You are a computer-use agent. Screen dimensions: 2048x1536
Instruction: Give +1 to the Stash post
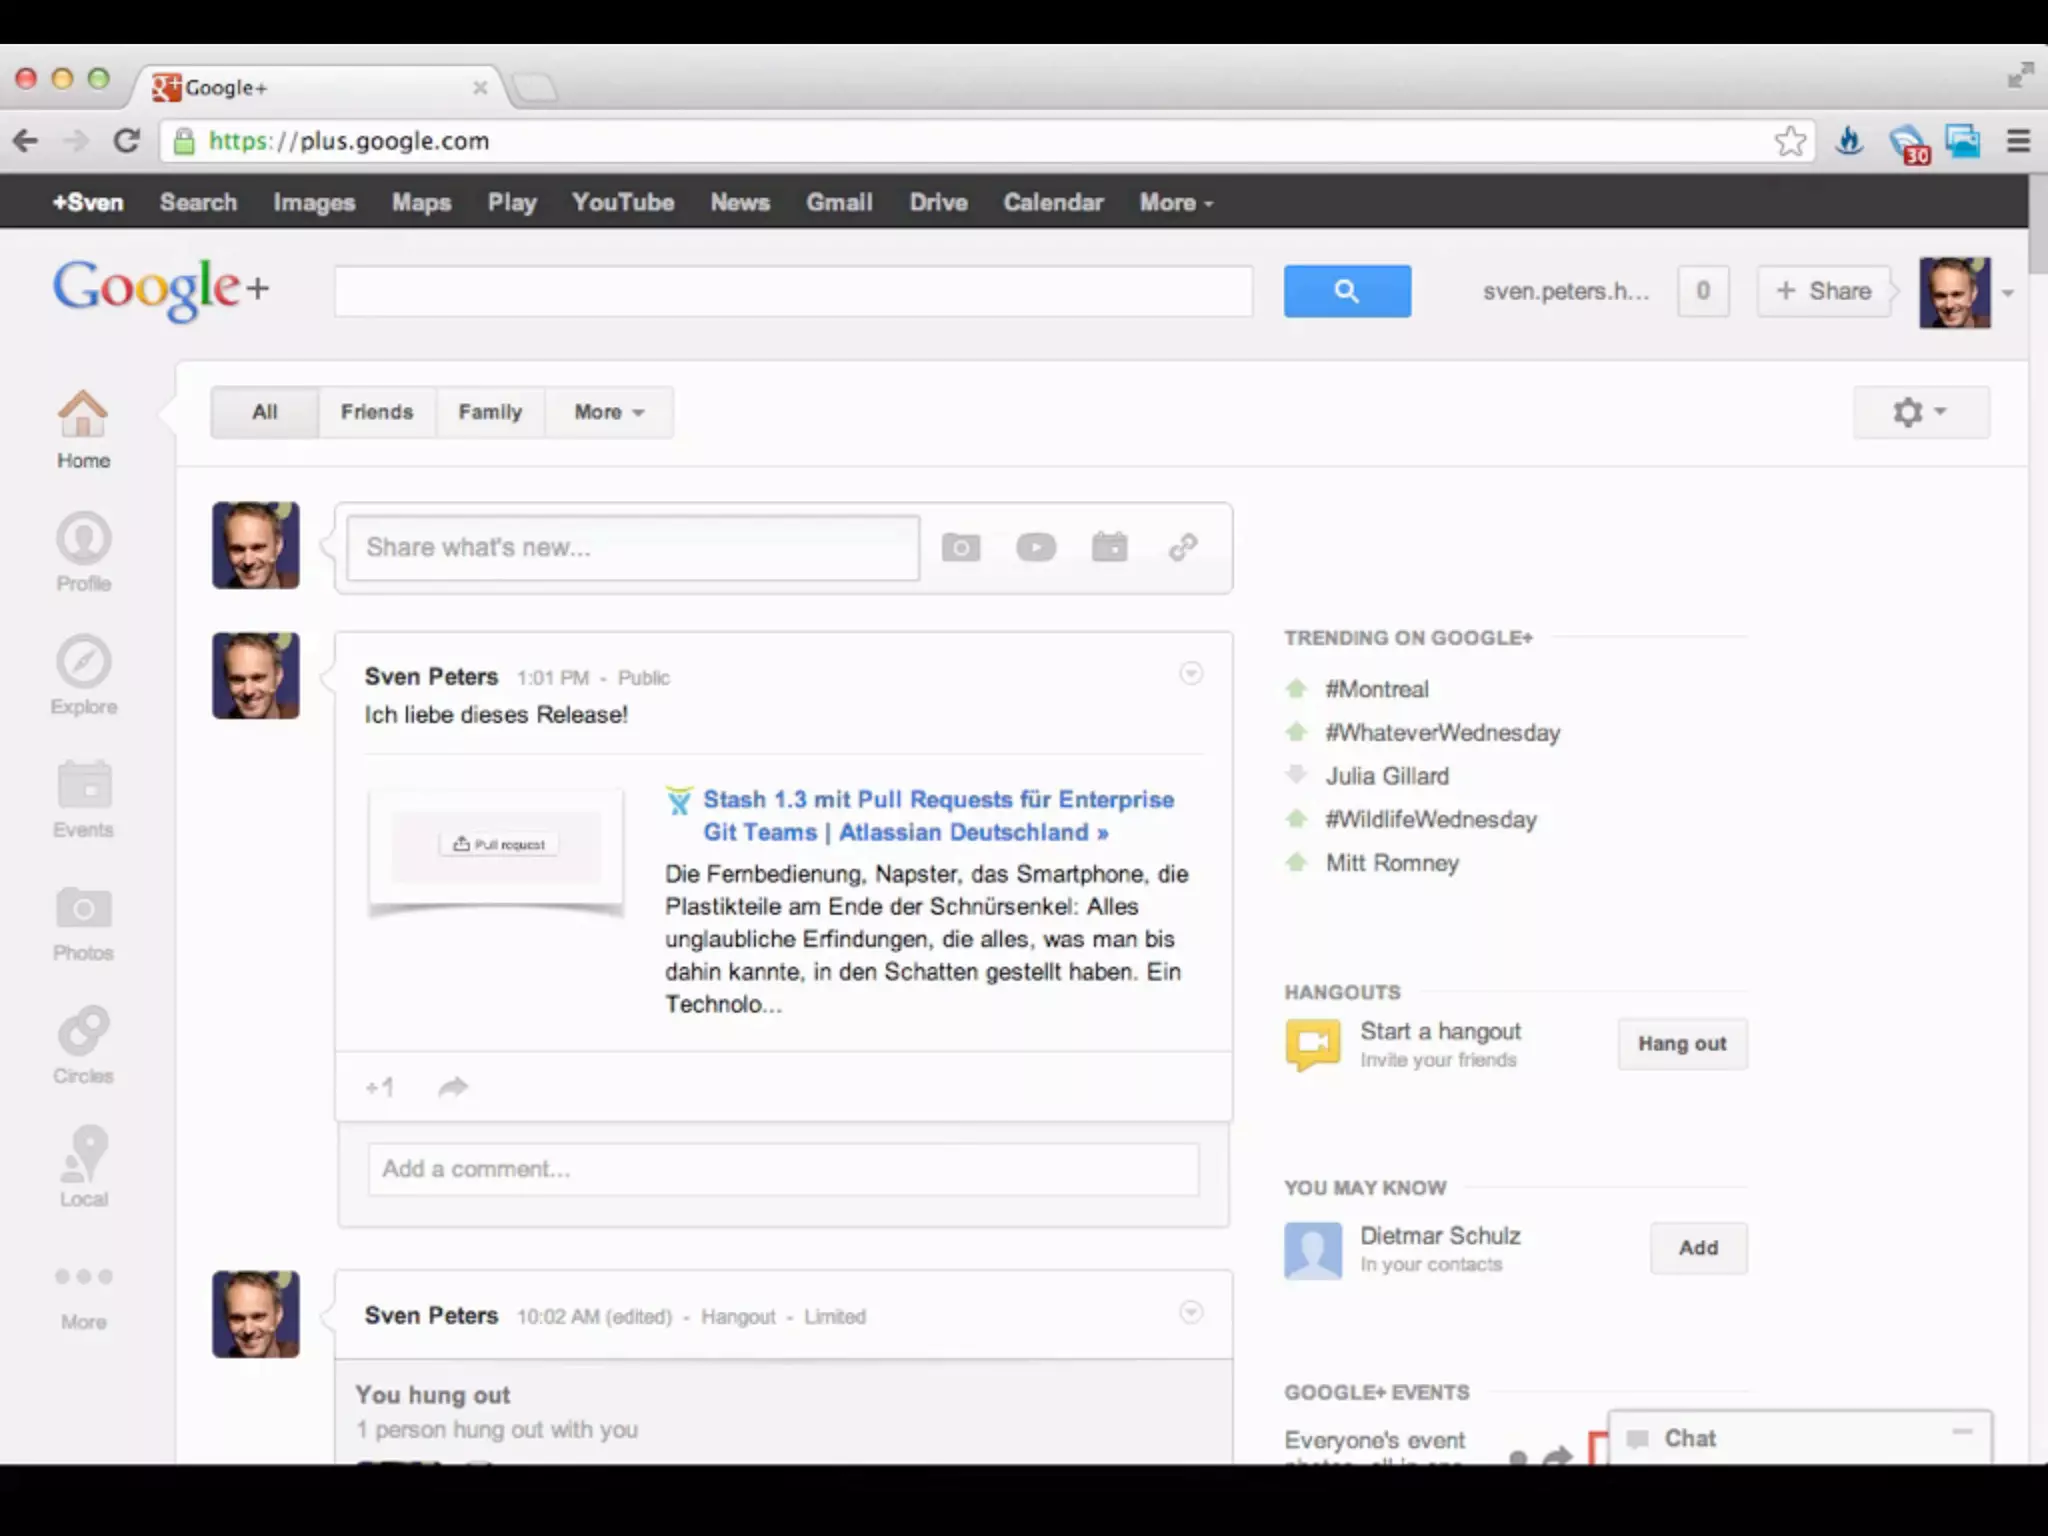coord(380,1087)
